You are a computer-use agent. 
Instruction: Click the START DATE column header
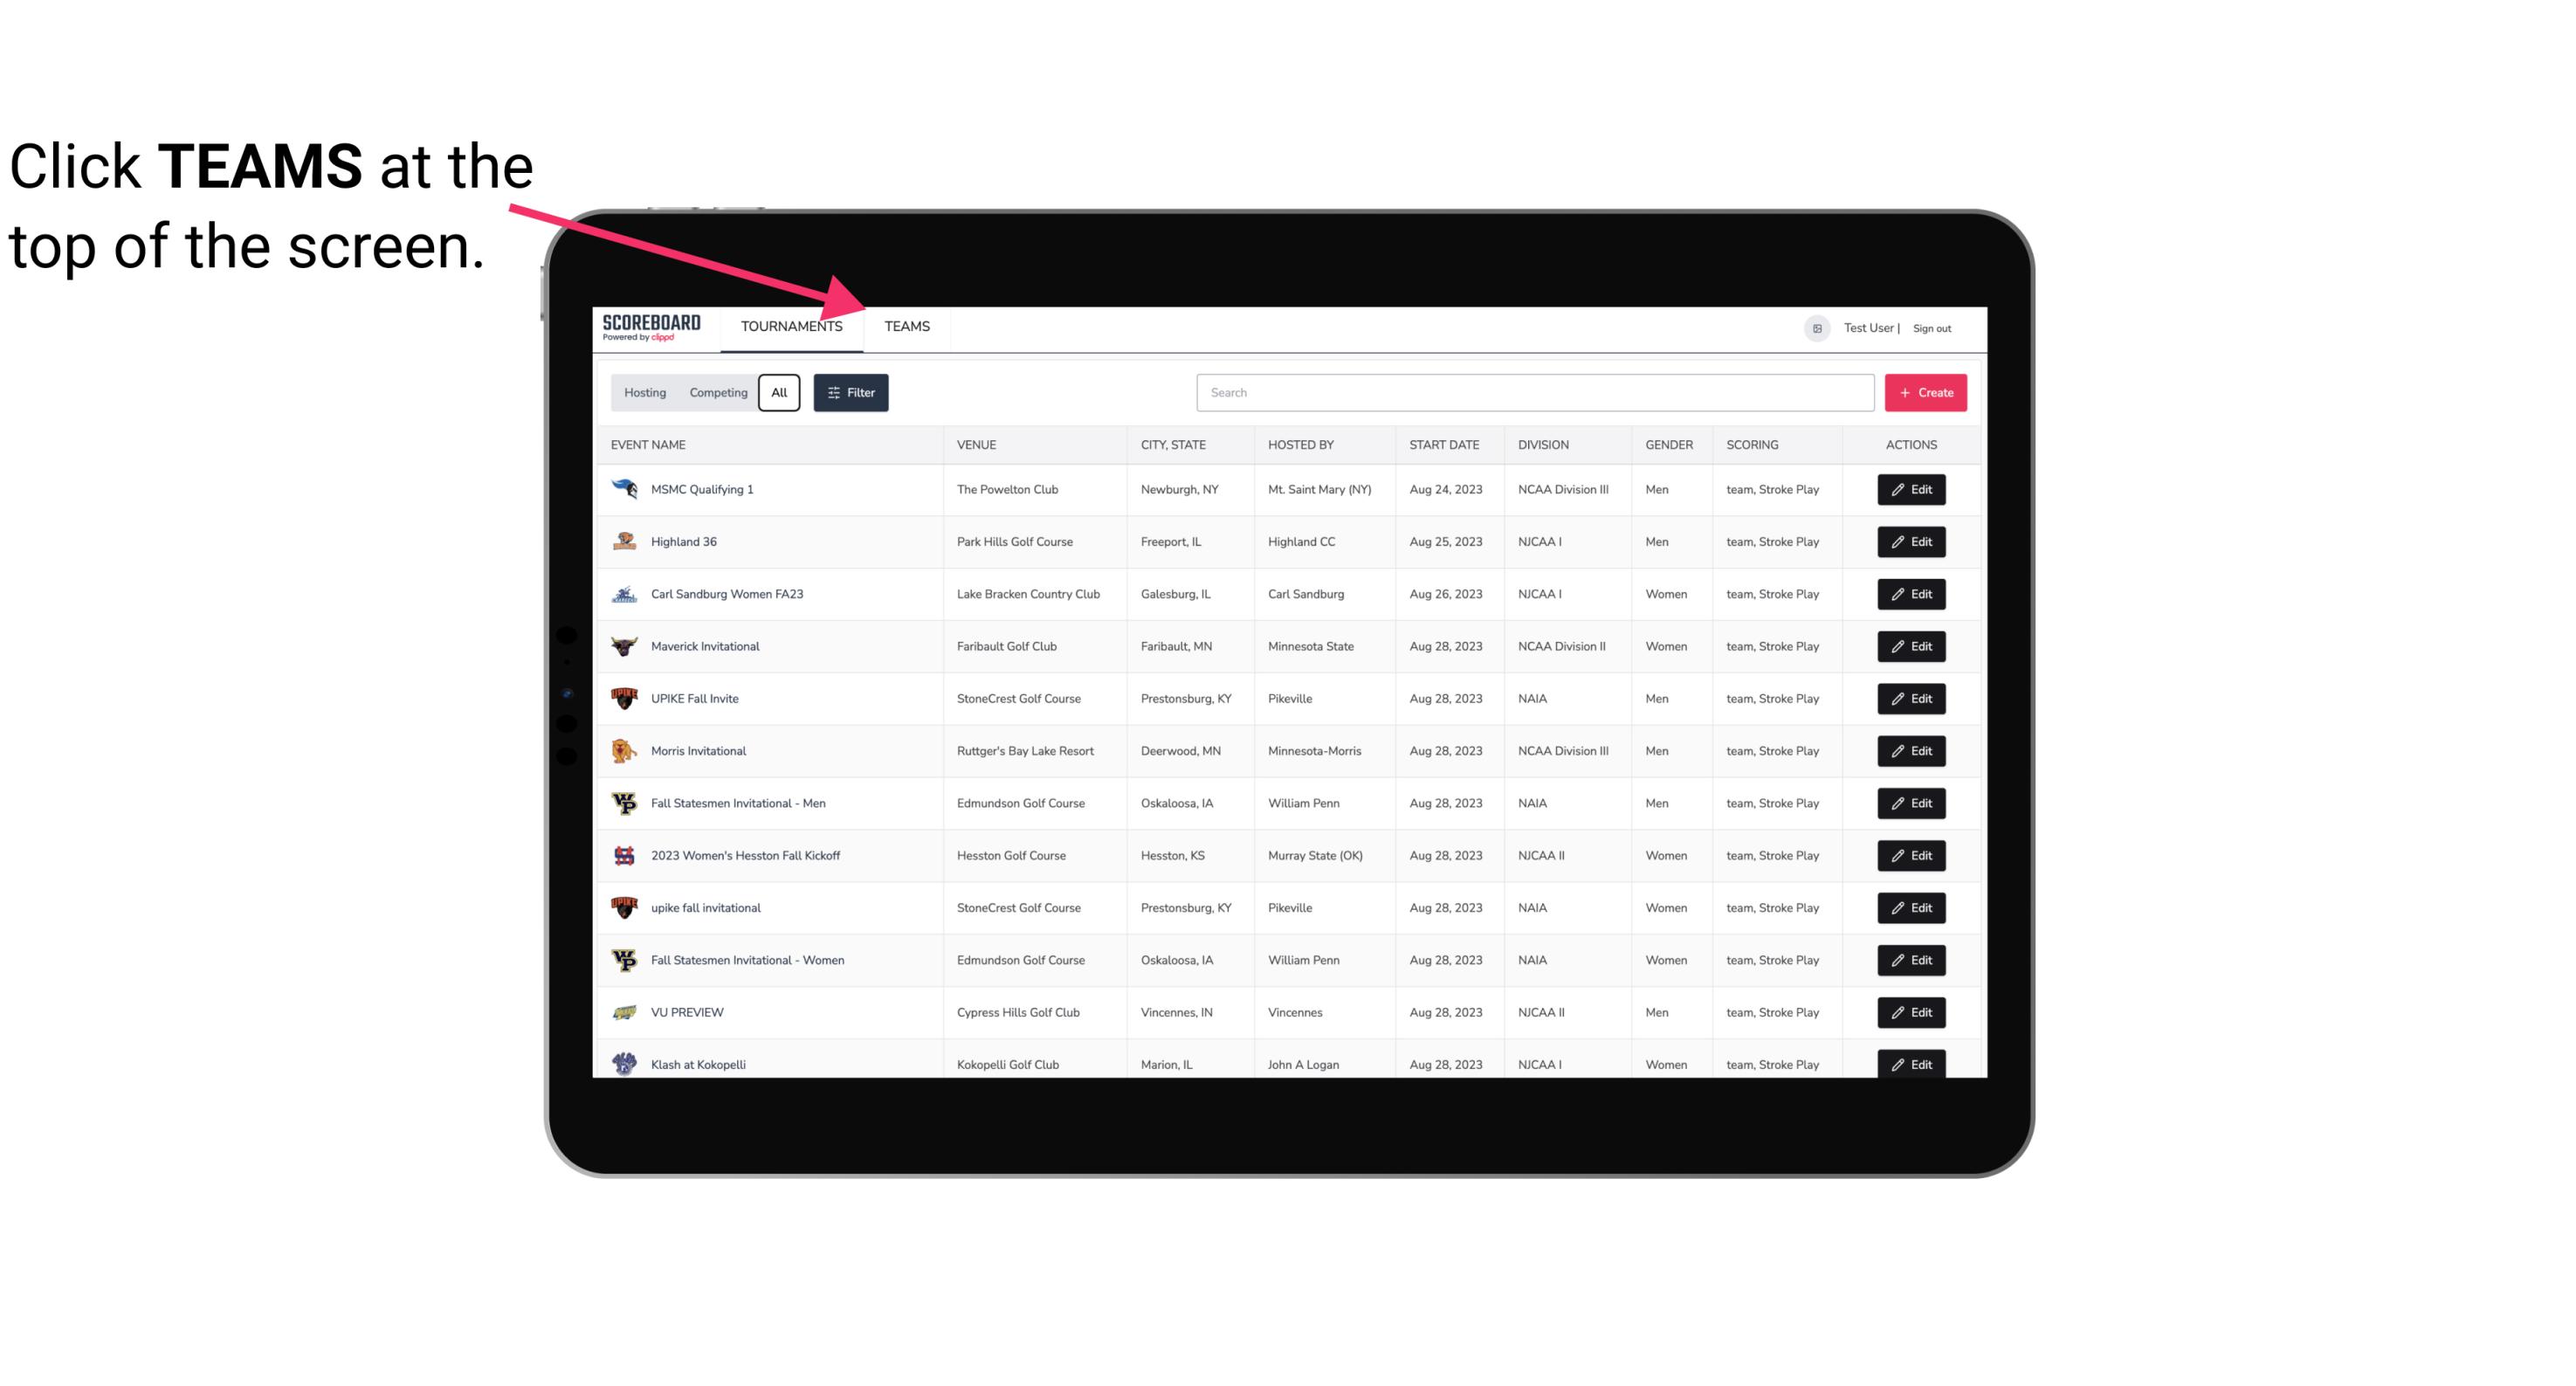[1442, 444]
